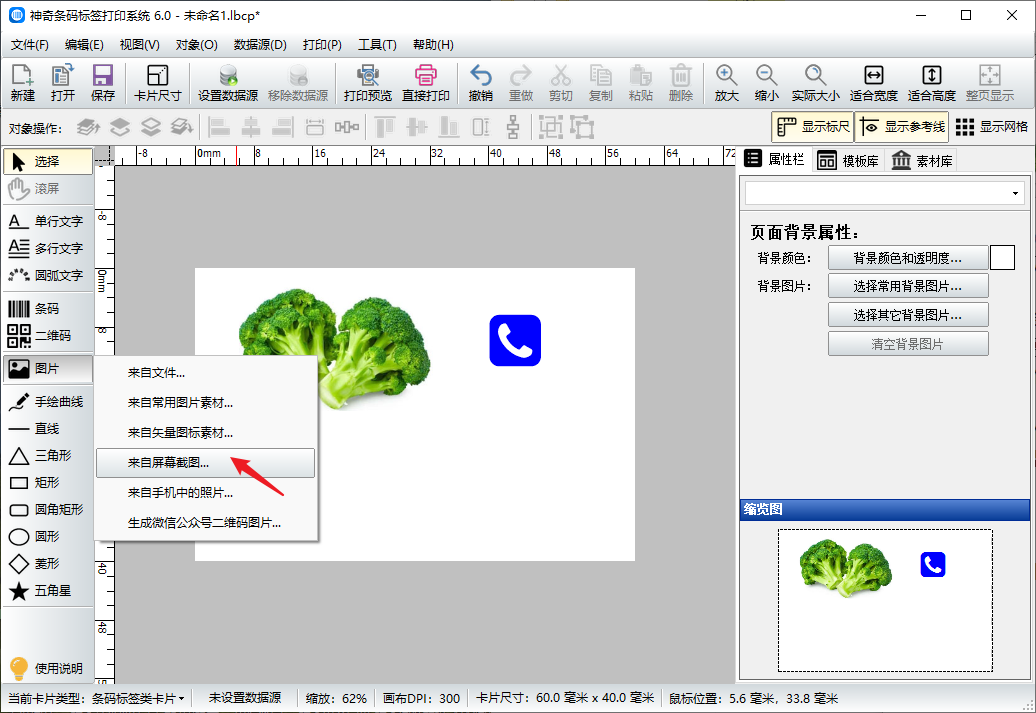Select the 二维码 QR code tool

48,336
